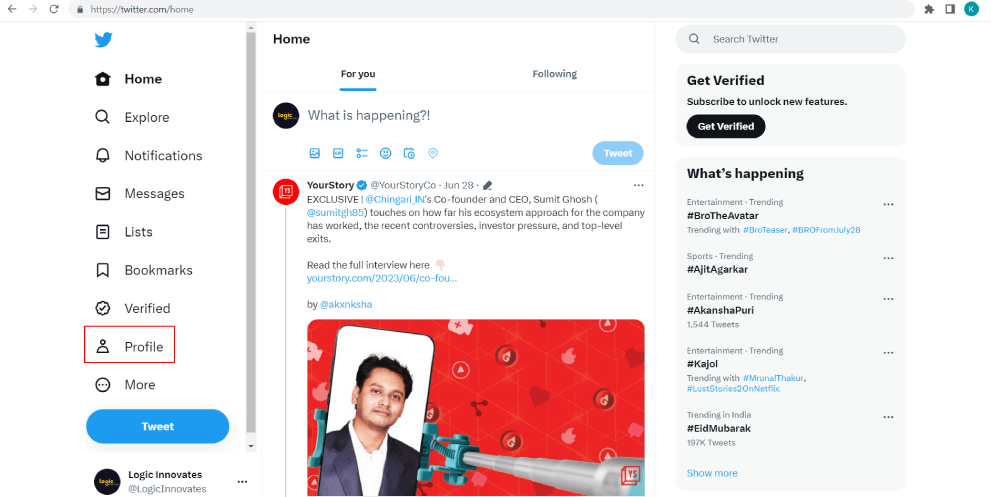Open the #BroTheAvatar trend
This screenshot has height=497, width=991.
(x=722, y=216)
